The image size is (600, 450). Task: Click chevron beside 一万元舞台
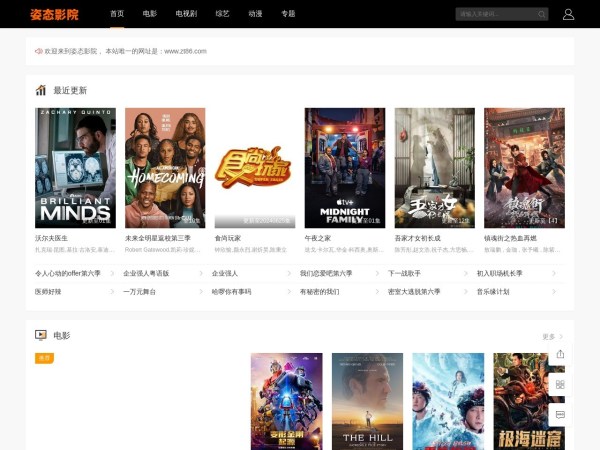point(201,292)
